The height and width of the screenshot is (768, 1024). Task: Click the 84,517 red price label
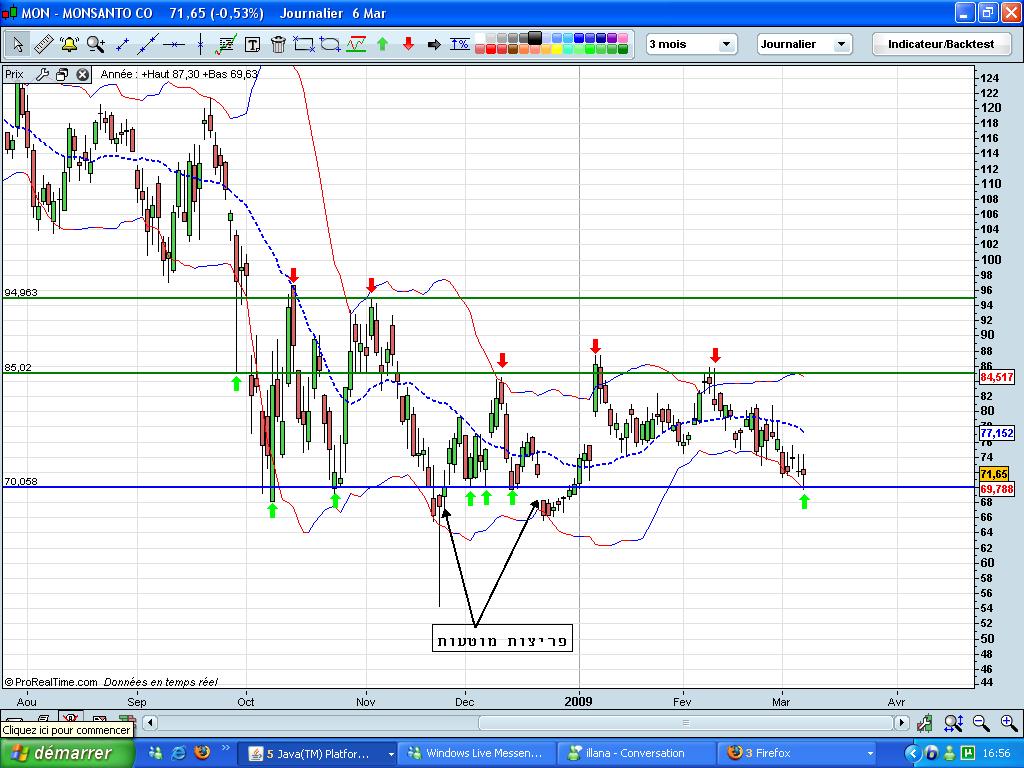pos(997,377)
